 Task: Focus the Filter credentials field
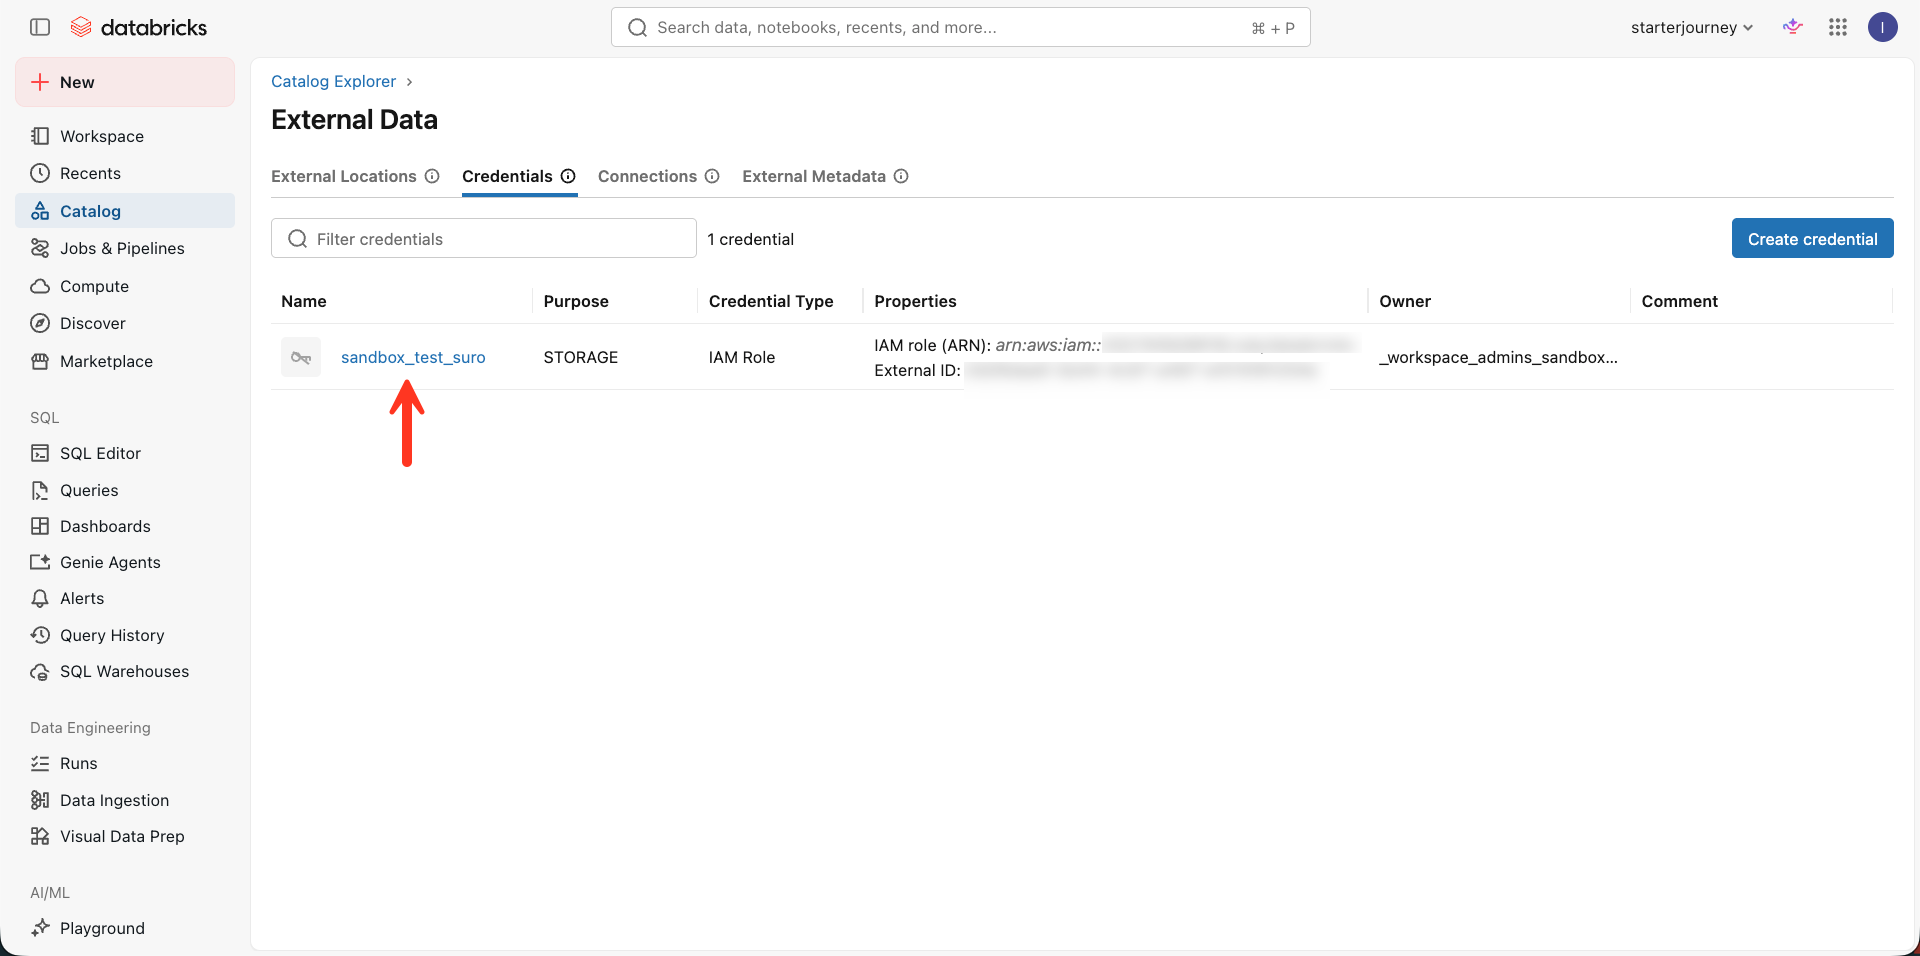(484, 238)
